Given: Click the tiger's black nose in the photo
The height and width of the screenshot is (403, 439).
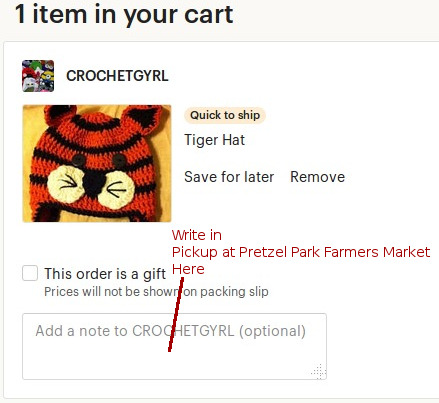Looking at the screenshot, I should point(94,184).
